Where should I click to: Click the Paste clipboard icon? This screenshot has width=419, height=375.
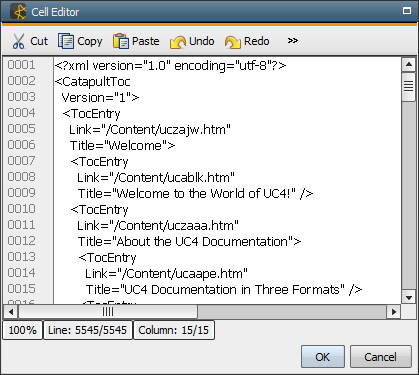pyautogui.click(x=121, y=41)
